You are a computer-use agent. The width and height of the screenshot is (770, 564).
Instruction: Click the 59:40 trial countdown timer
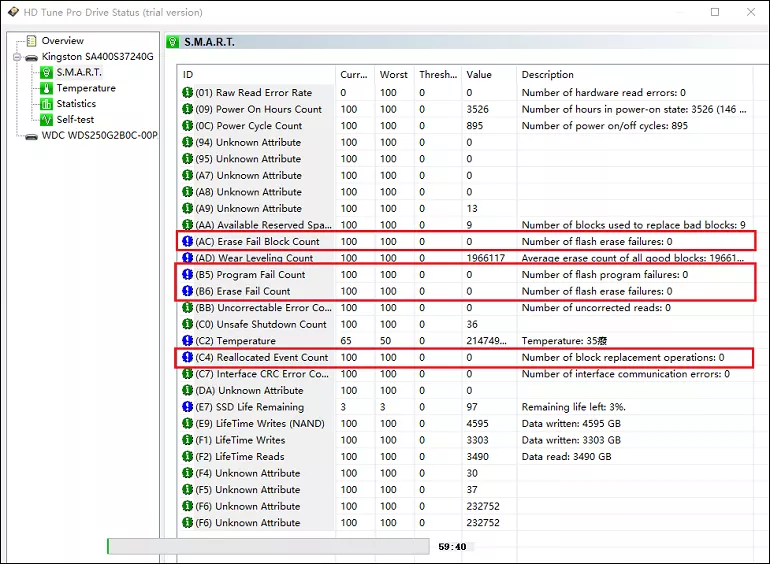tap(452, 547)
